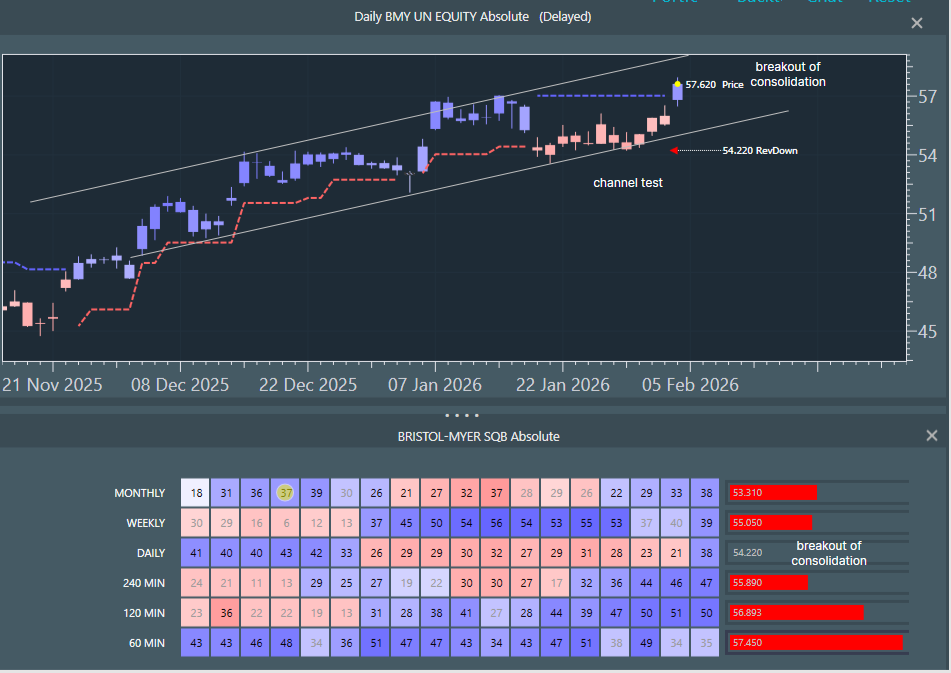Image resolution: width=951 pixels, height=673 pixels.
Task: Click the red 57.450 bar in 60 MIN row
Action: pos(815,643)
